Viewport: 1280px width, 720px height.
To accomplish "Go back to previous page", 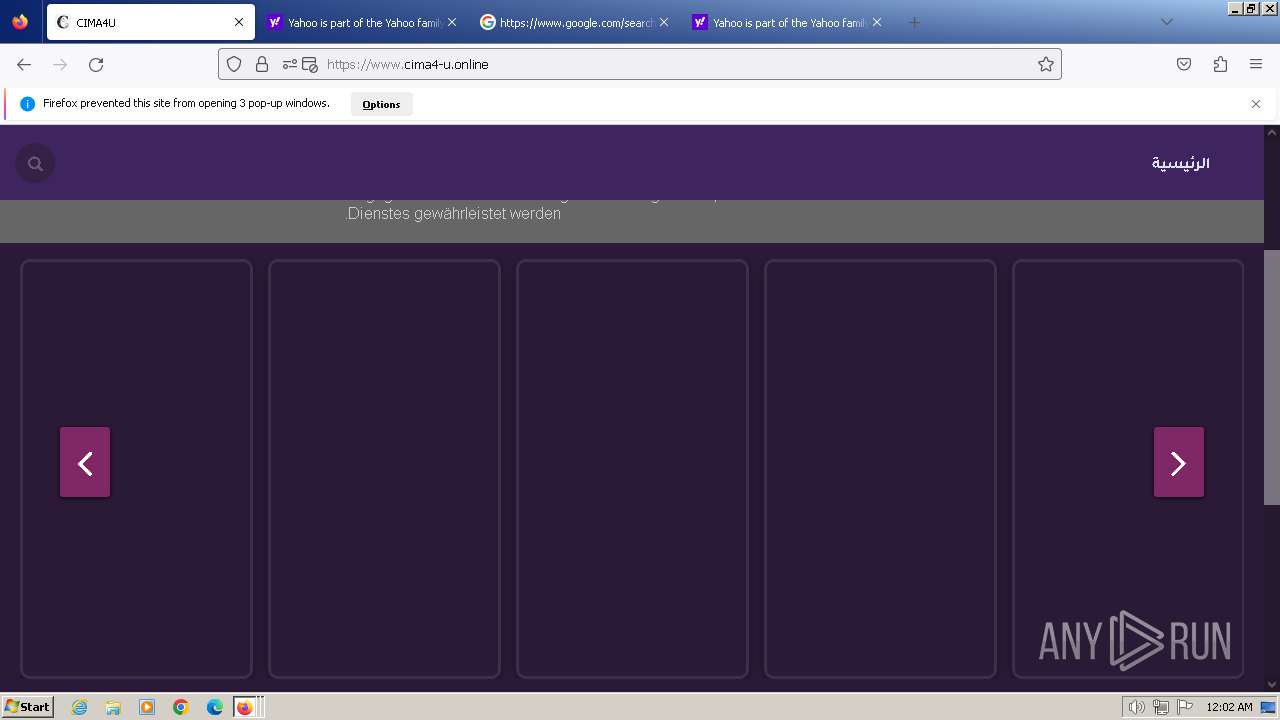I will pos(24,64).
